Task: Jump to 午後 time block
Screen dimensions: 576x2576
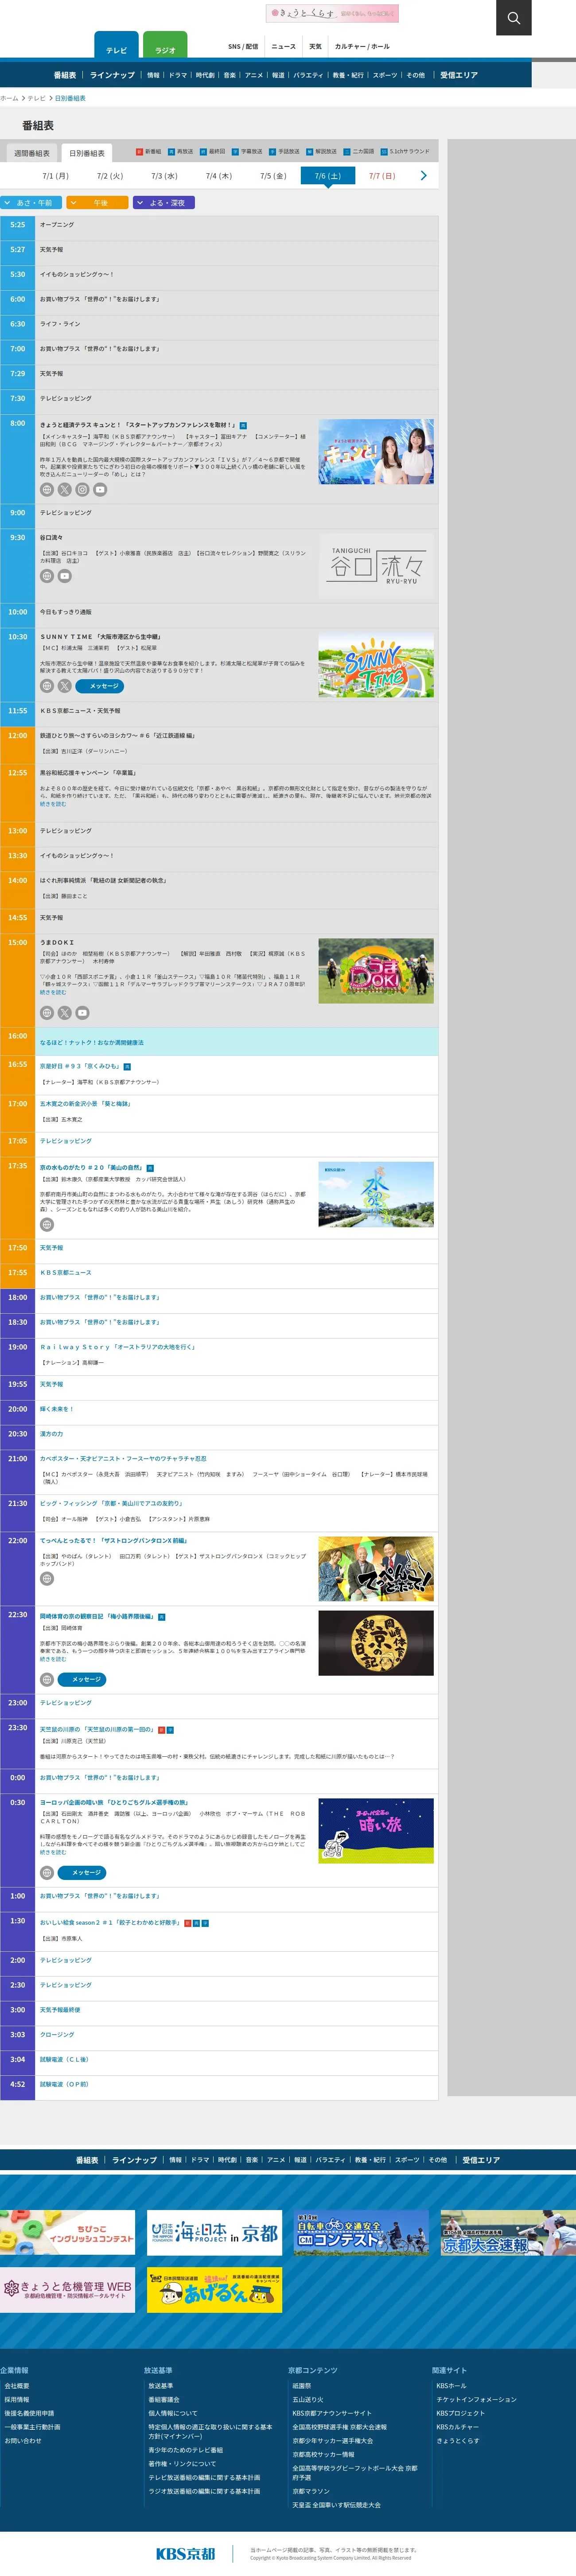Action: [97, 203]
